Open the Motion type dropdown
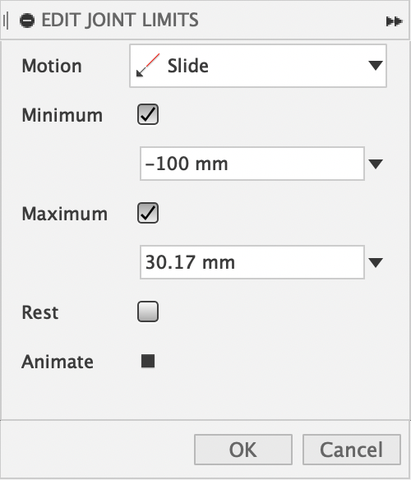This screenshot has width=411, height=480. (x=258, y=66)
